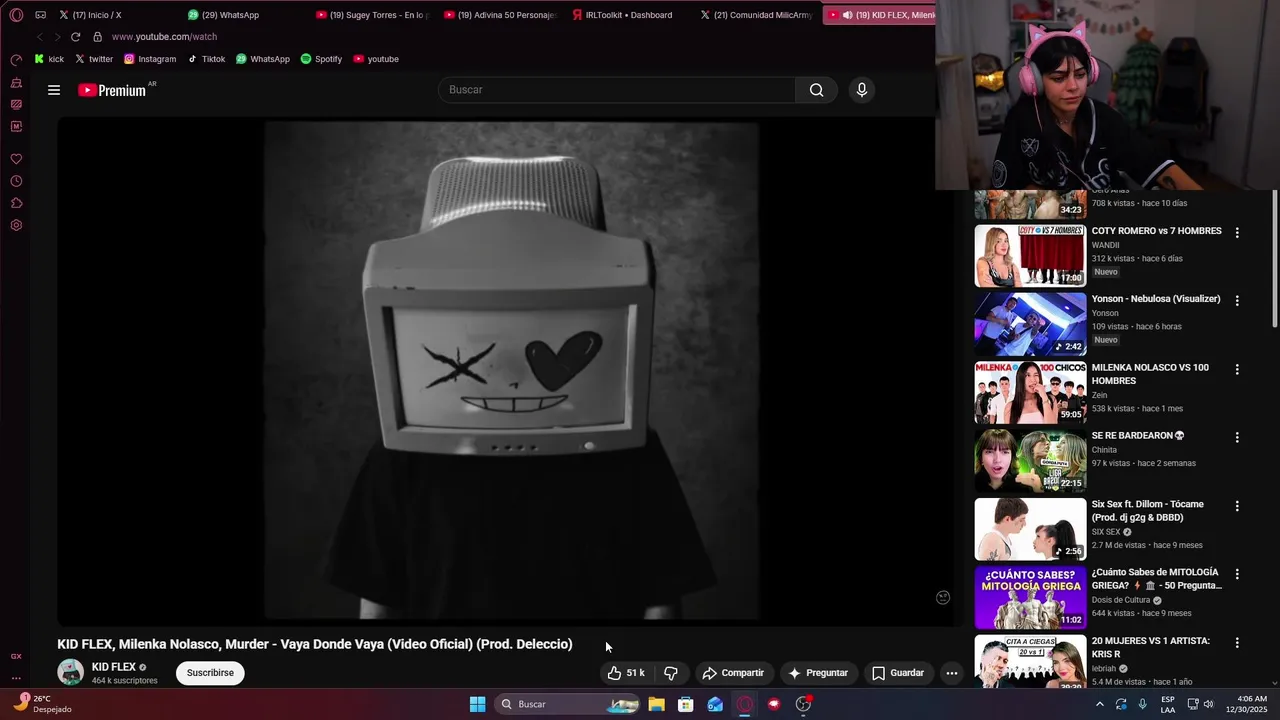Viewport: 1280px width, 720px height.
Task: Open options for MILENKA NOLASCO VS 100 video
Action: click(x=1237, y=369)
